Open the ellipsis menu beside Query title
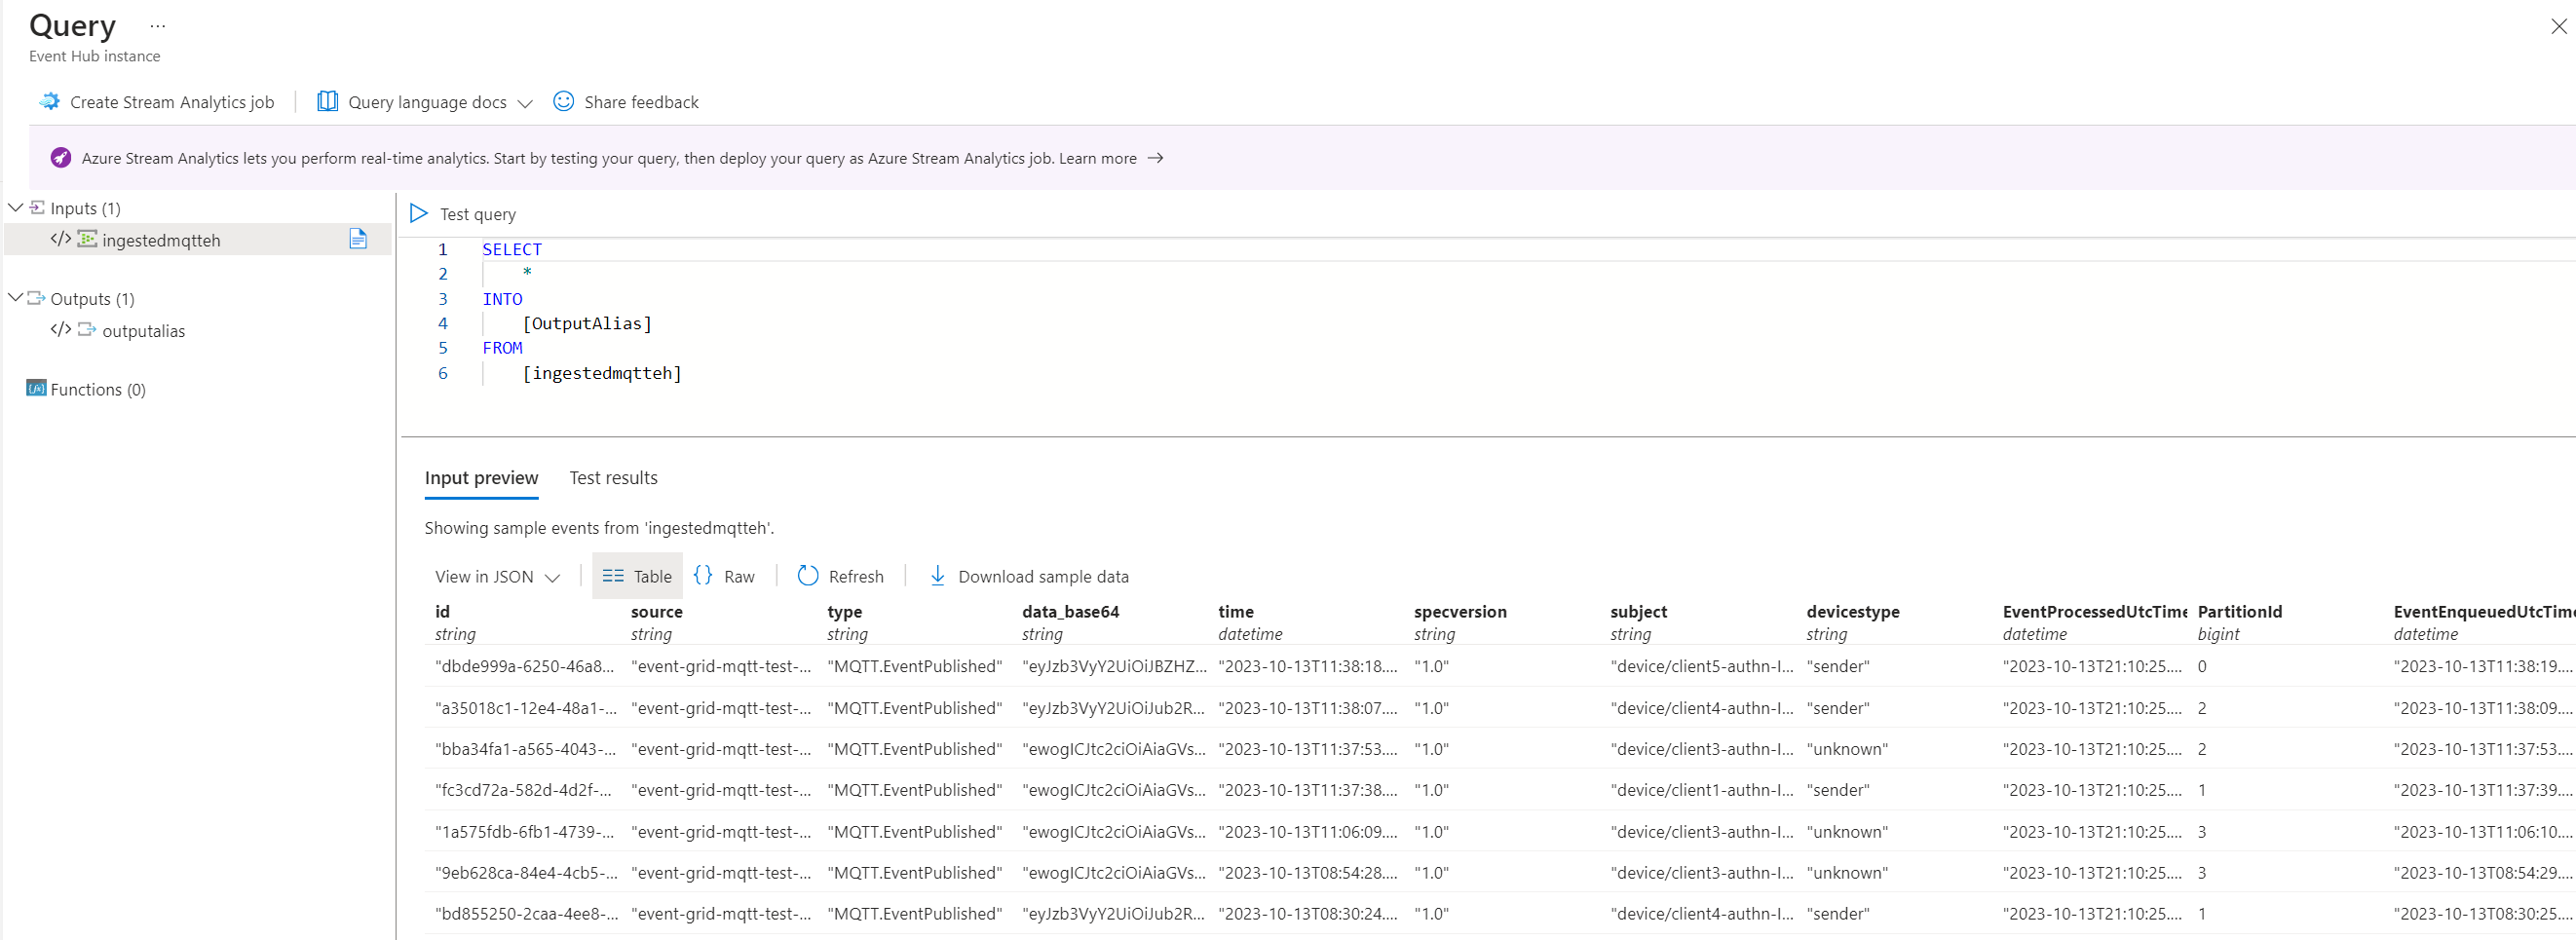 (x=157, y=26)
